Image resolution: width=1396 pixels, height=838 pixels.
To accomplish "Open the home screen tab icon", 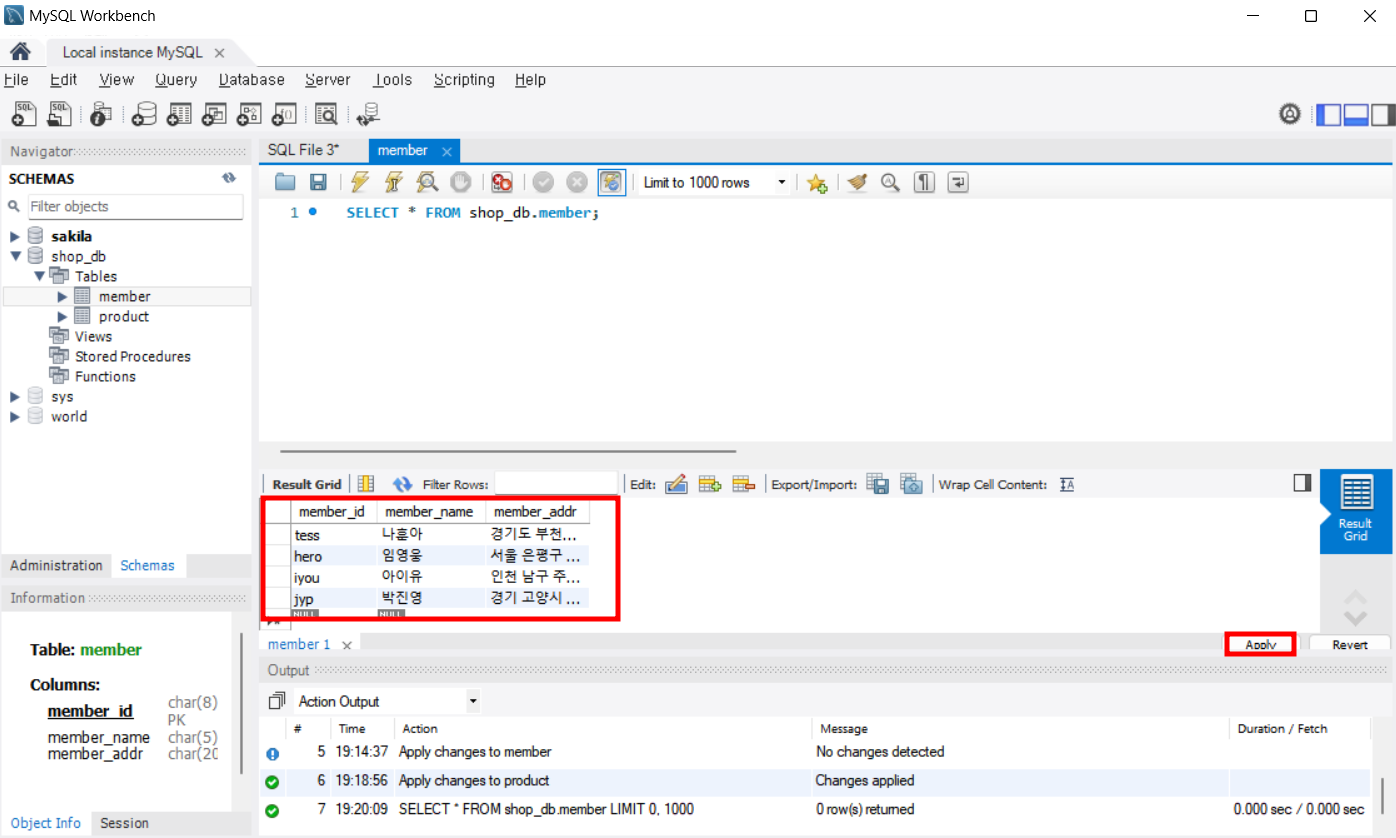I will click(x=20, y=52).
